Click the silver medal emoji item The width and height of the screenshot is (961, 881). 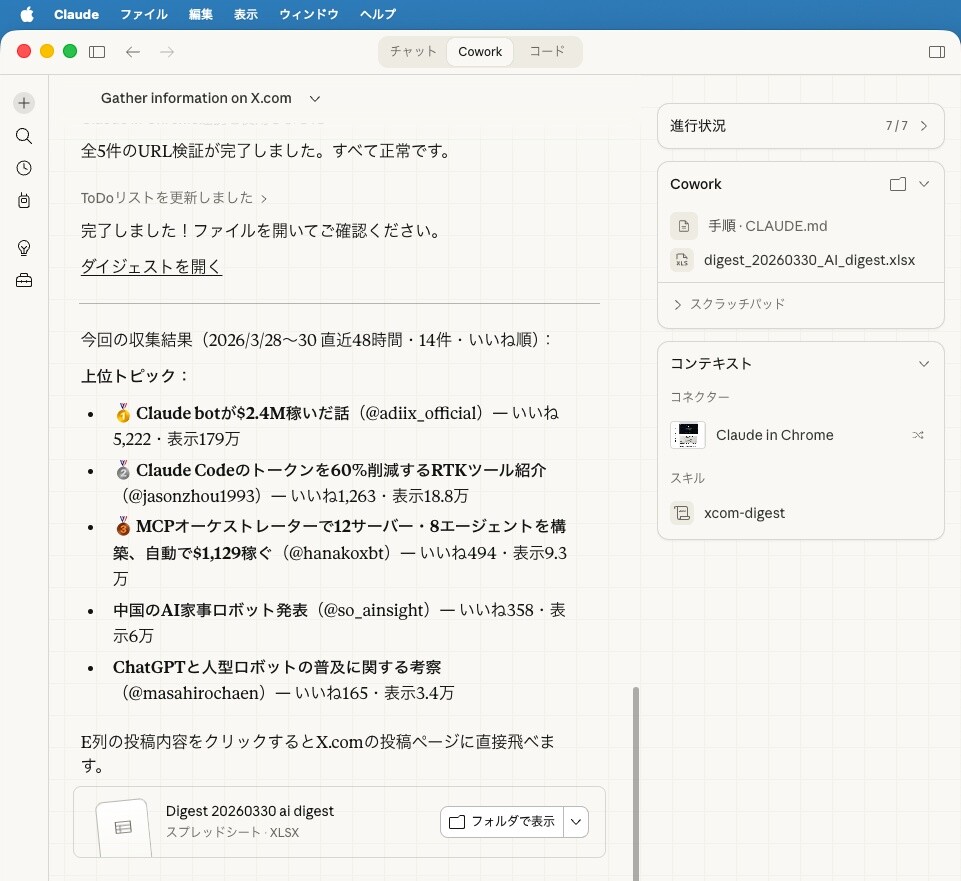click(123, 470)
